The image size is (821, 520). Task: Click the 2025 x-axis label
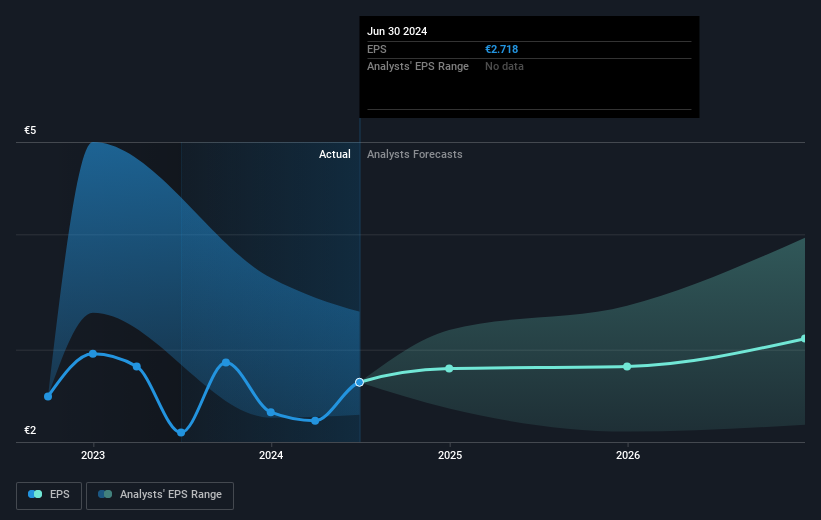coord(450,455)
